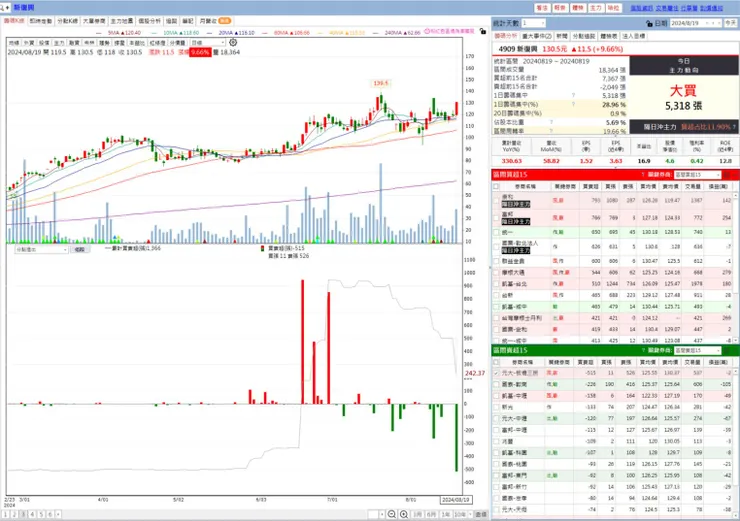Switch to the 分點K線 tab
The width and height of the screenshot is (740, 521).
[x=67, y=21]
